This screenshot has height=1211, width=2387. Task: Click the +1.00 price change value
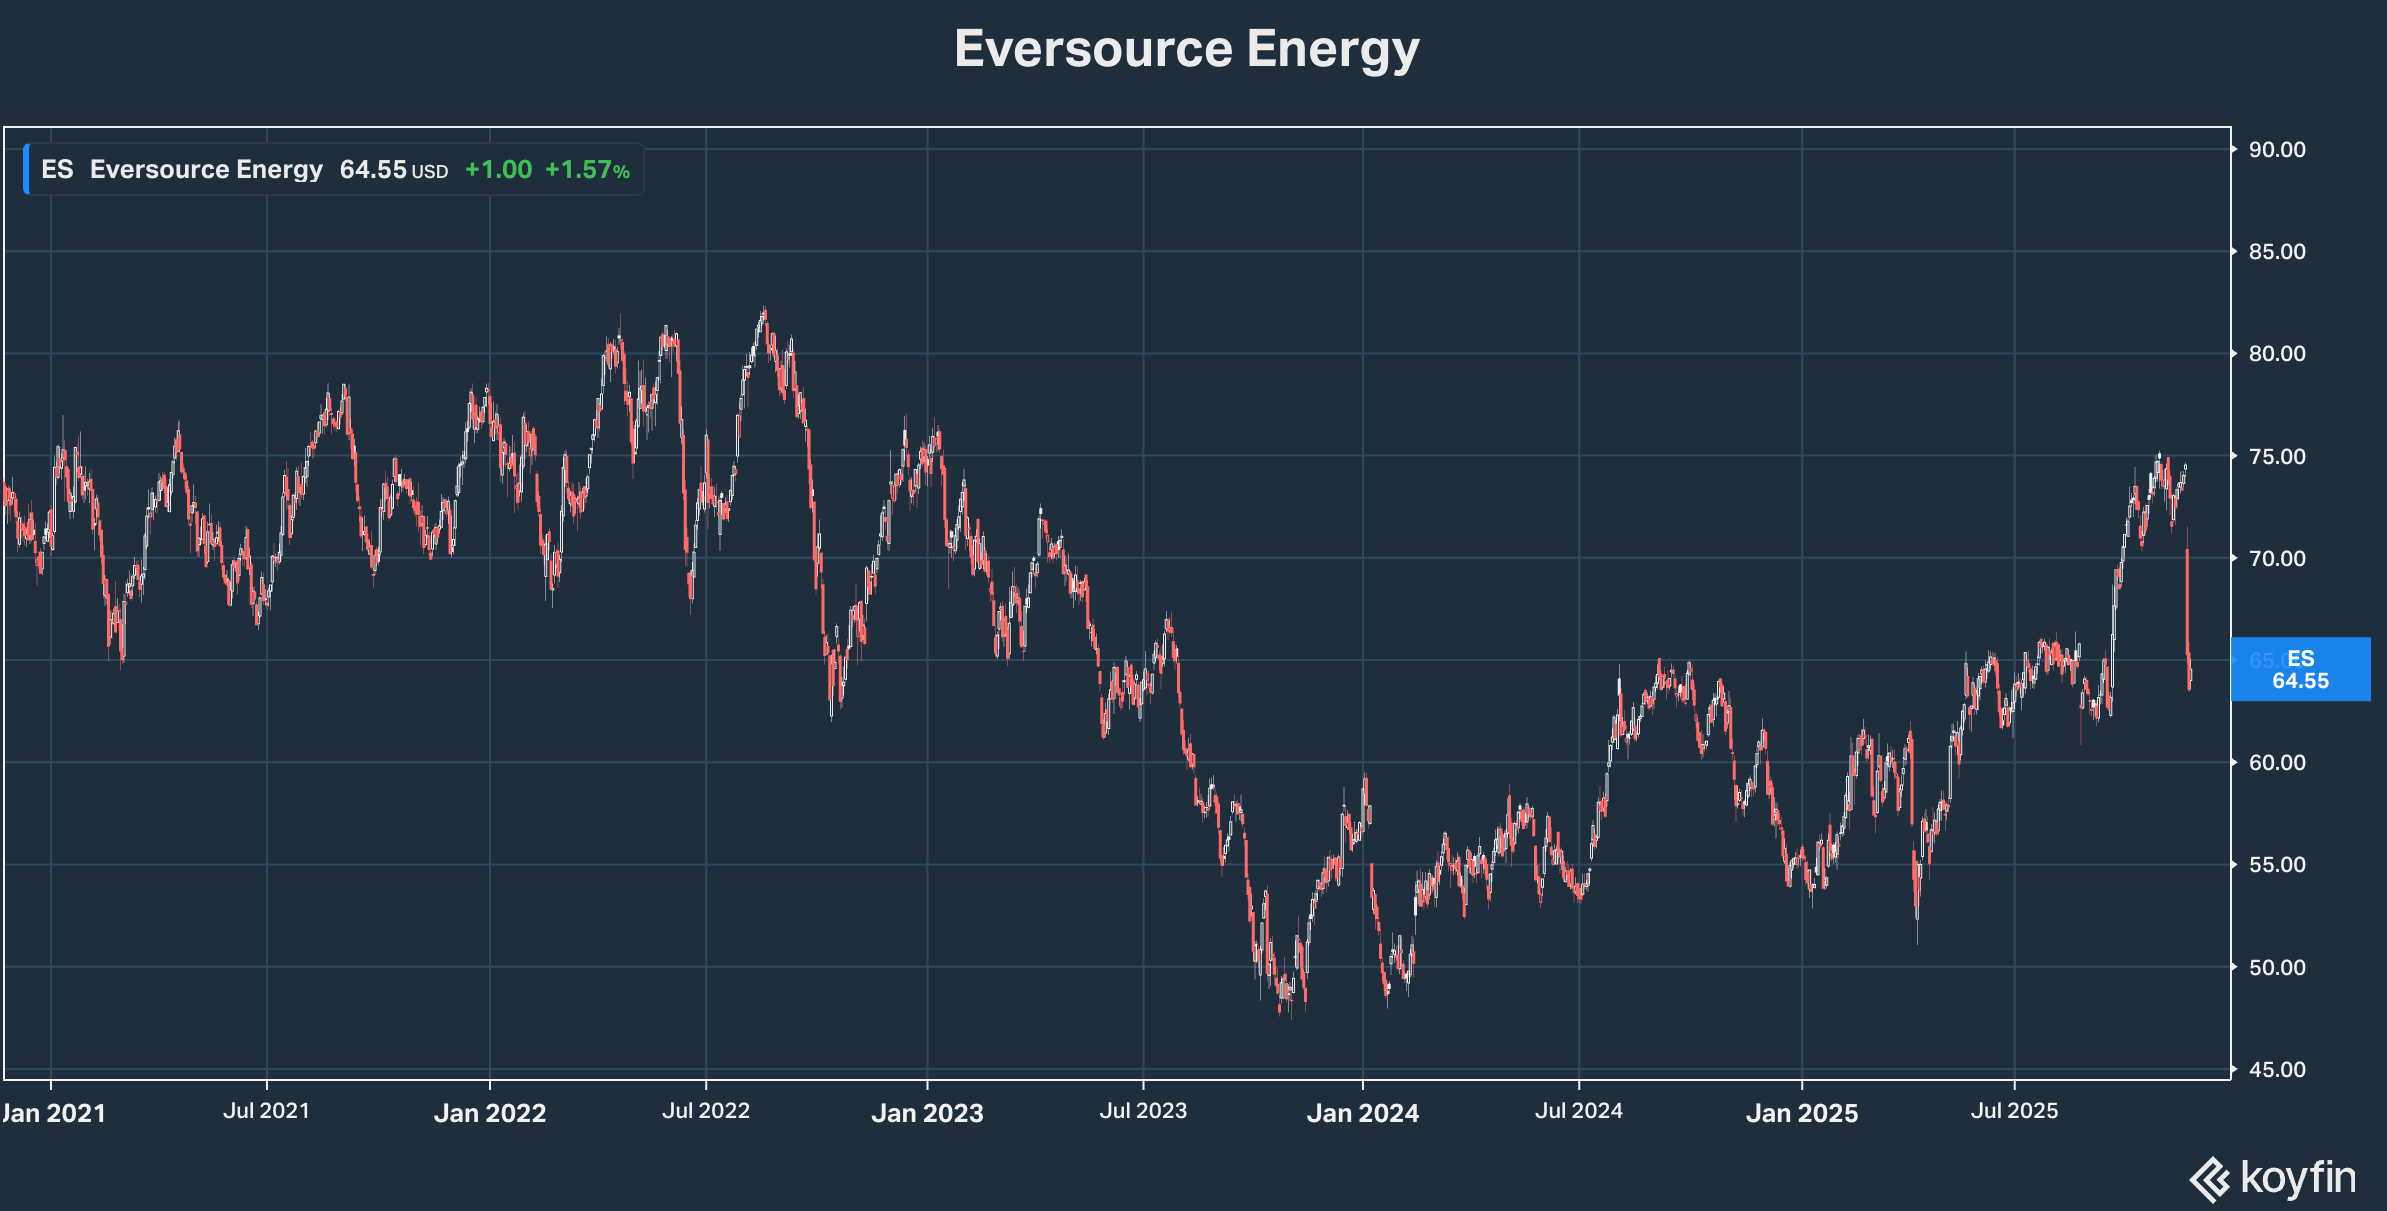[x=498, y=170]
